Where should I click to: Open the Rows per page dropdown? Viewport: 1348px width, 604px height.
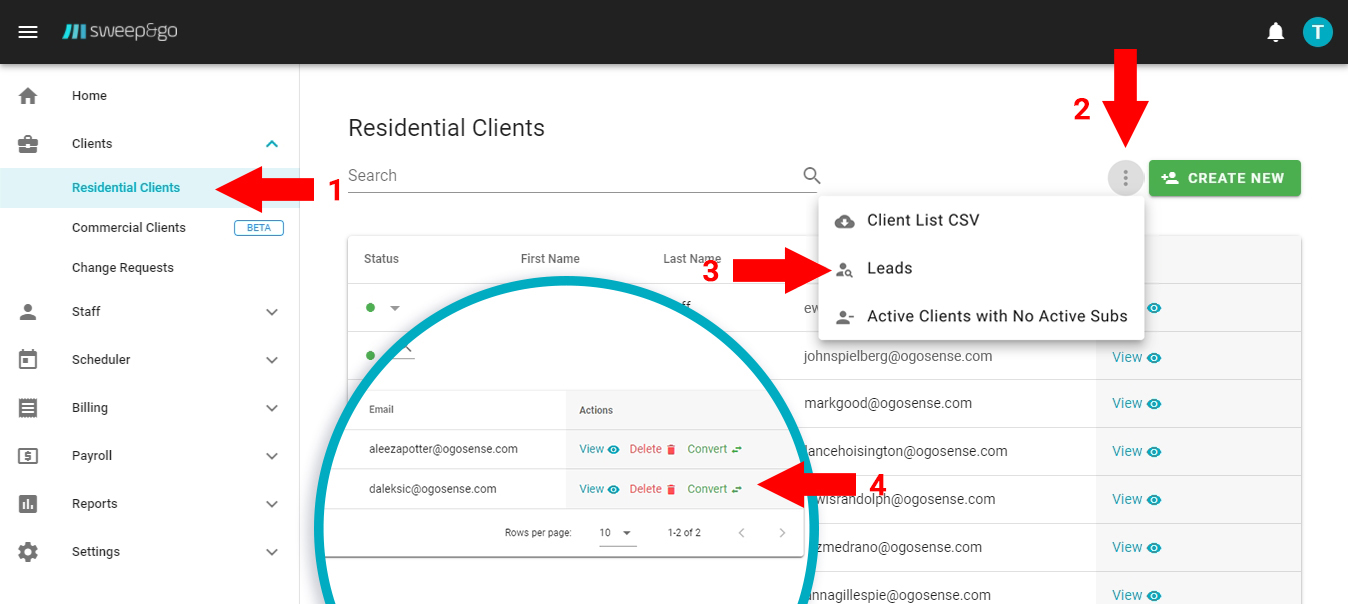(x=617, y=533)
